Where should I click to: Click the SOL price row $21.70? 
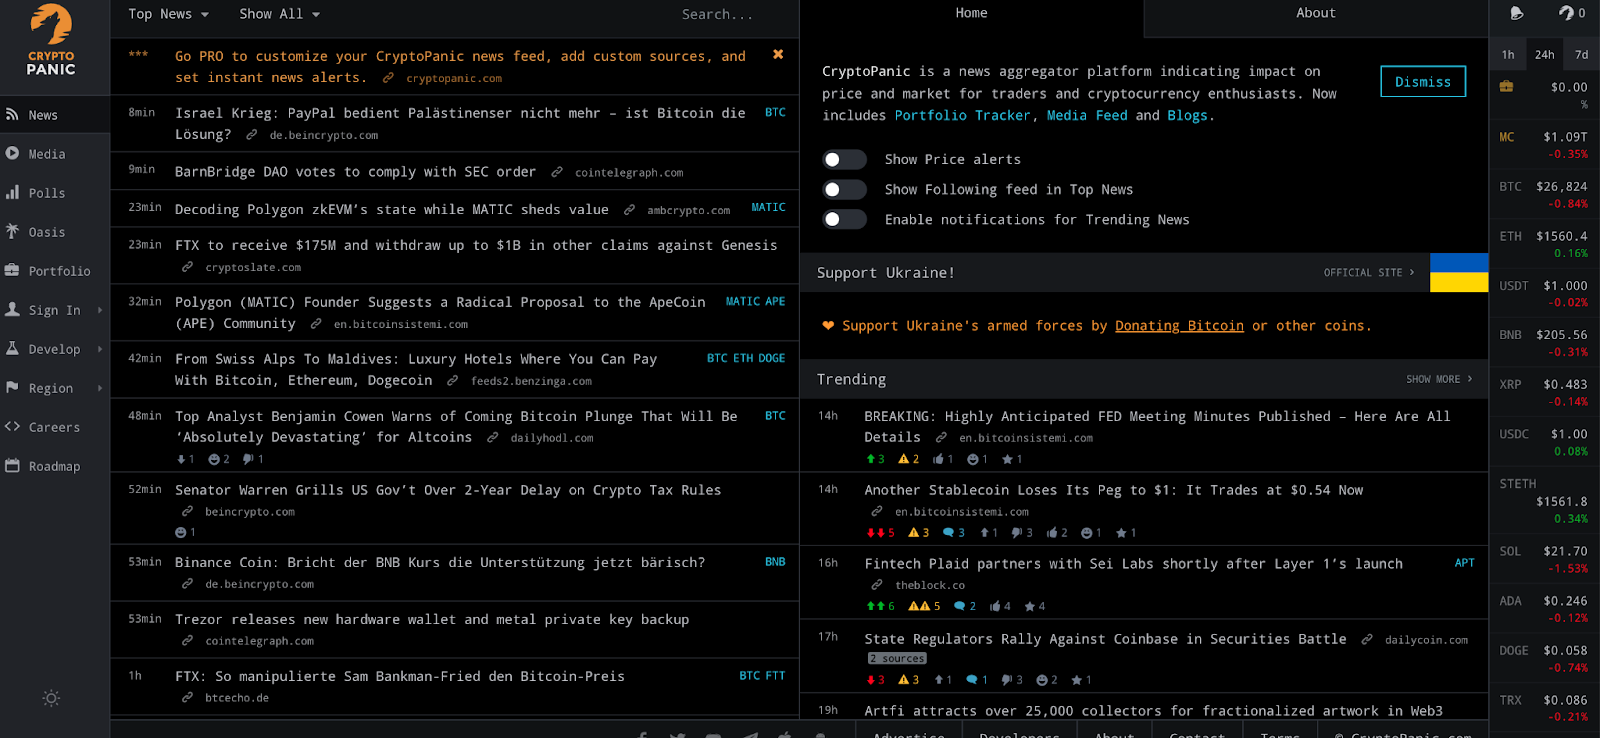(x=1544, y=559)
